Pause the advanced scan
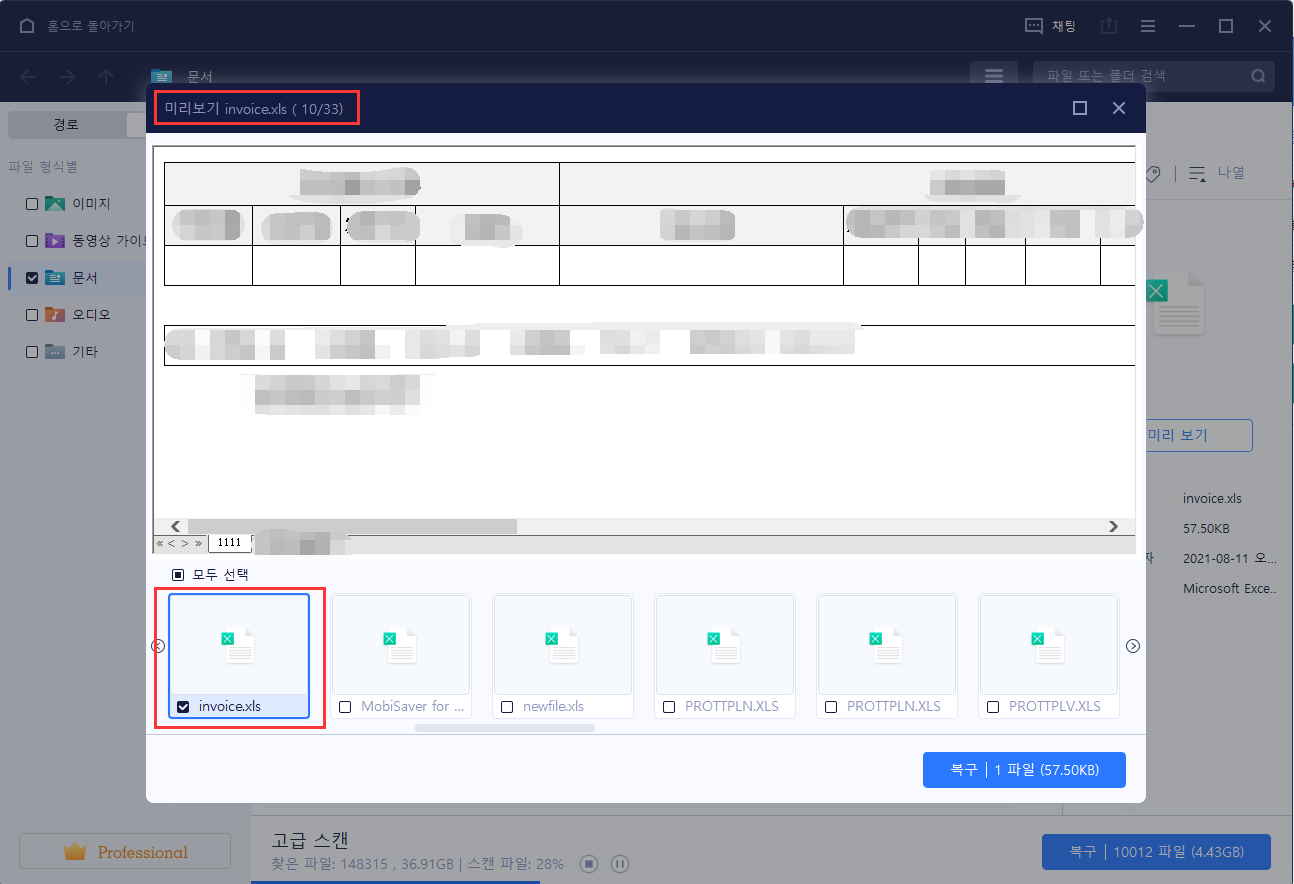 click(619, 863)
